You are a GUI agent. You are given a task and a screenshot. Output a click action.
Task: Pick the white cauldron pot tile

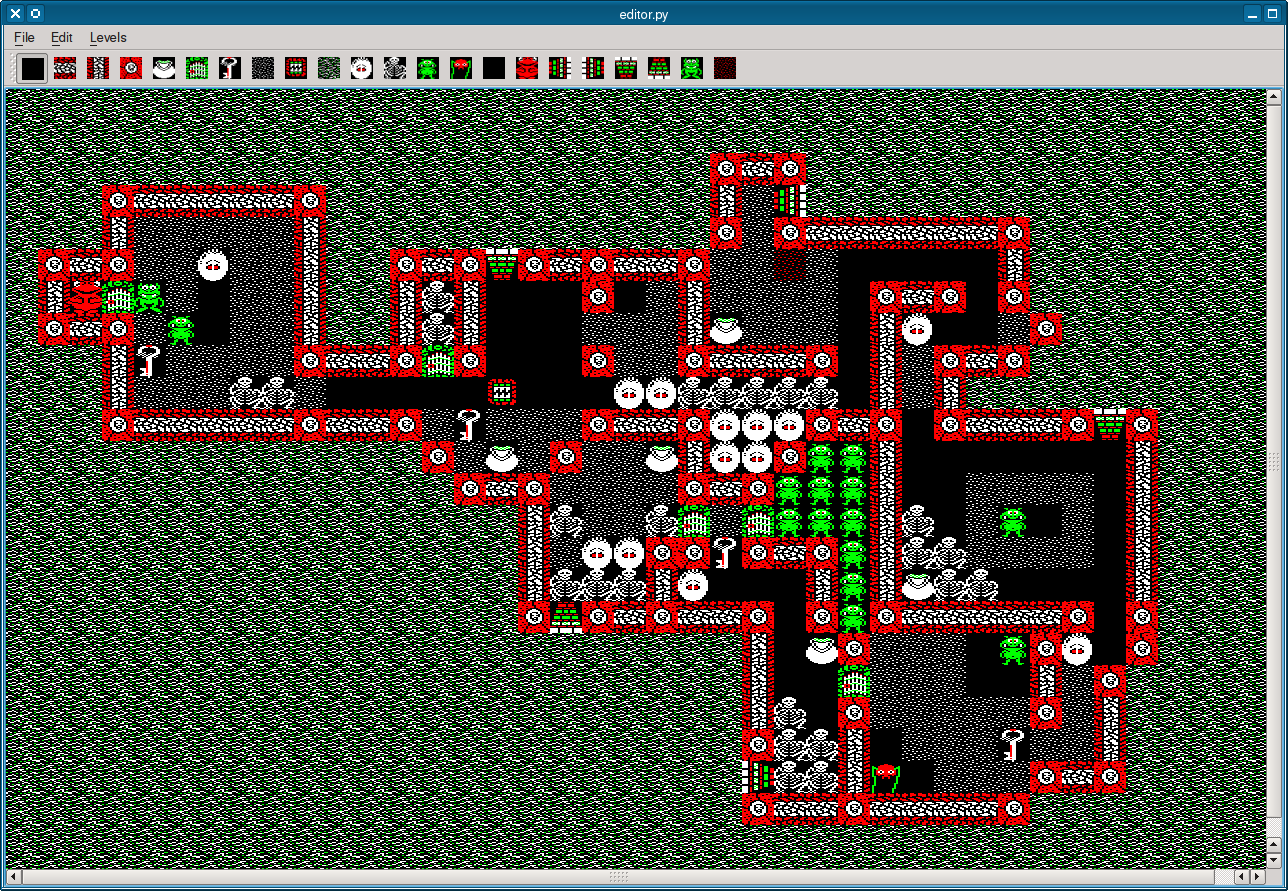click(164, 68)
